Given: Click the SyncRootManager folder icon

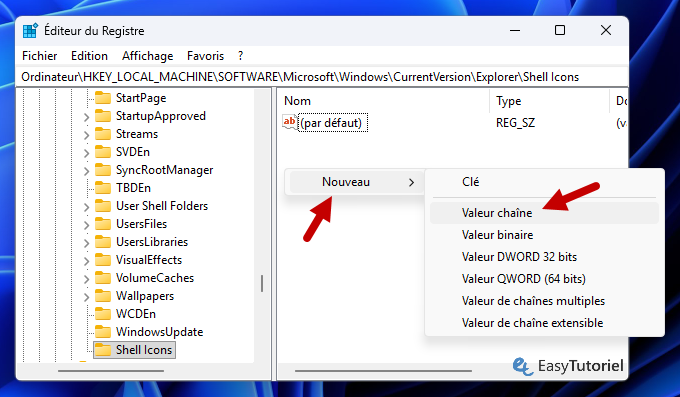Looking at the screenshot, I should [x=103, y=170].
